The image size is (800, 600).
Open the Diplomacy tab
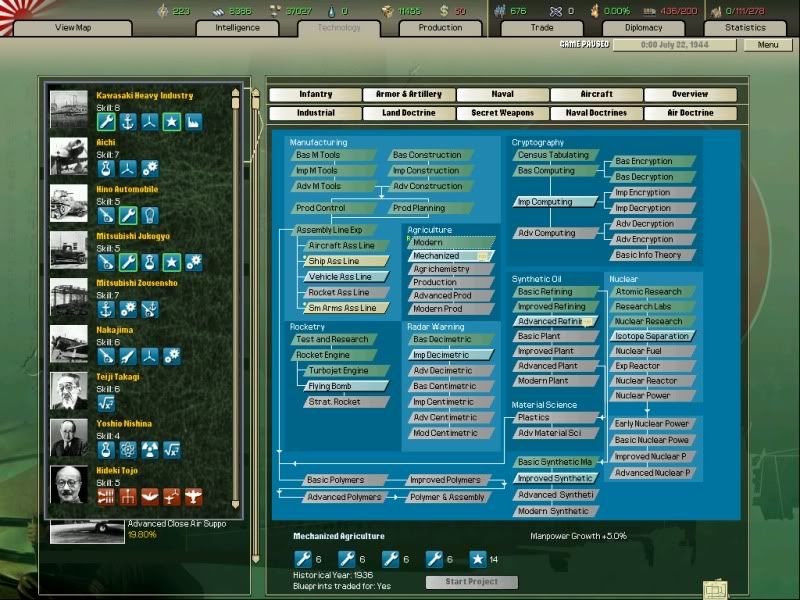click(644, 28)
